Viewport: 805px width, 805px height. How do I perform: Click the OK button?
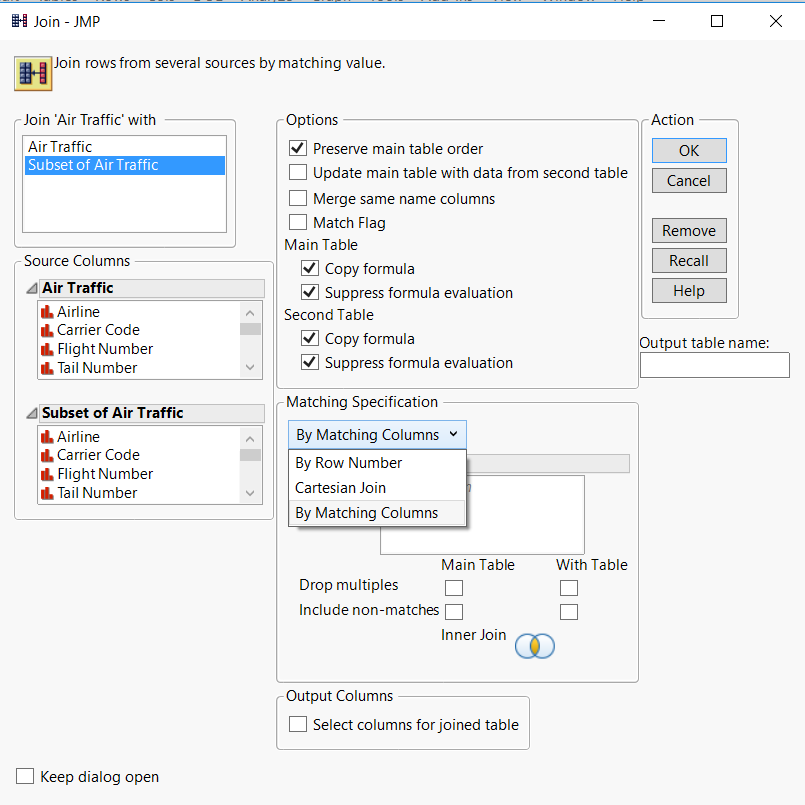point(689,150)
